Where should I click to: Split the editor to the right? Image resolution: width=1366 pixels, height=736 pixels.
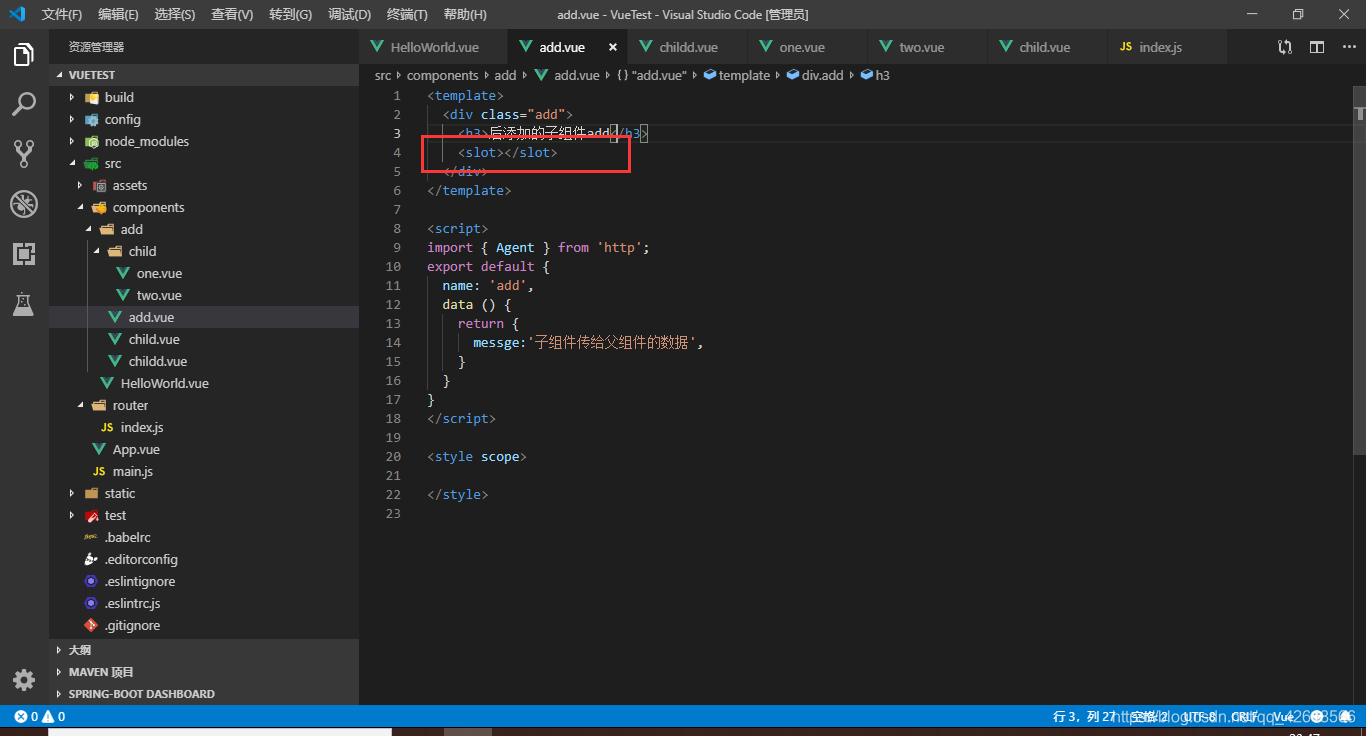(x=1317, y=47)
